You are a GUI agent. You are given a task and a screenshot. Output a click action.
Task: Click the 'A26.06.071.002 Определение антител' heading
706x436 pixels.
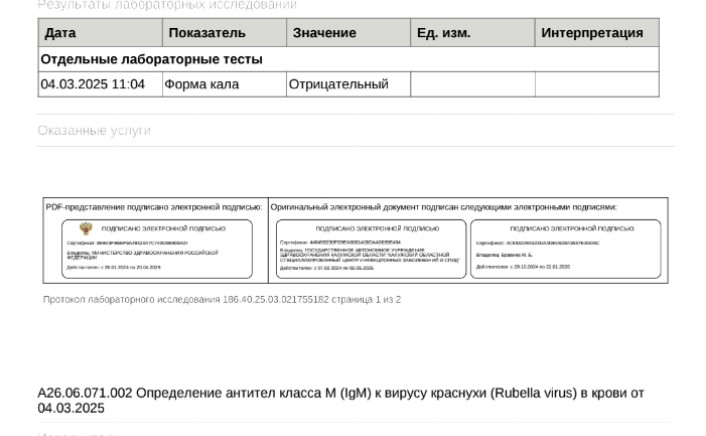pos(341,400)
